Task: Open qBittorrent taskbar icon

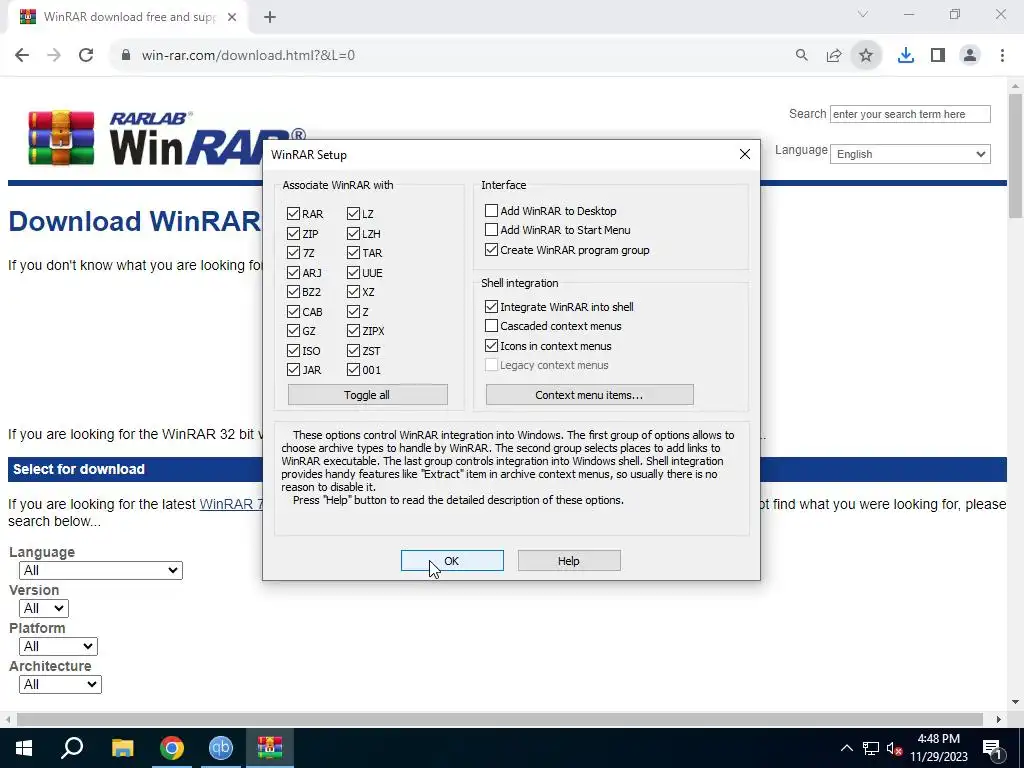Action: pyautogui.click(x=221, y=748)
